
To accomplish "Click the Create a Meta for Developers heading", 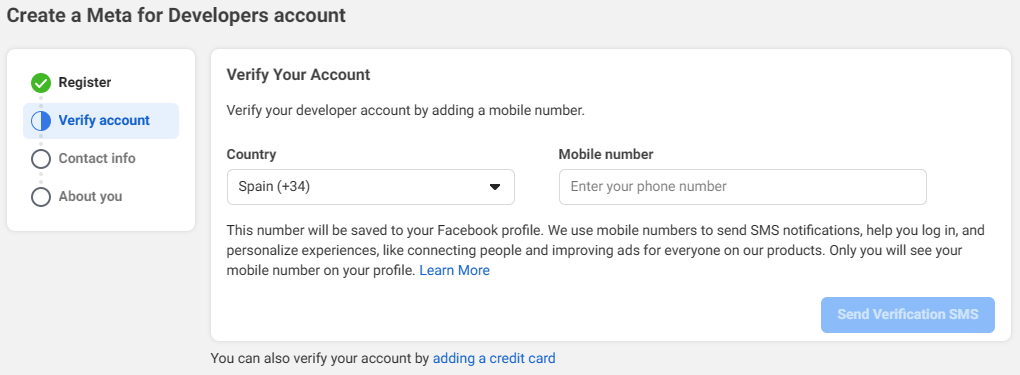I will (x=176, y=16).
